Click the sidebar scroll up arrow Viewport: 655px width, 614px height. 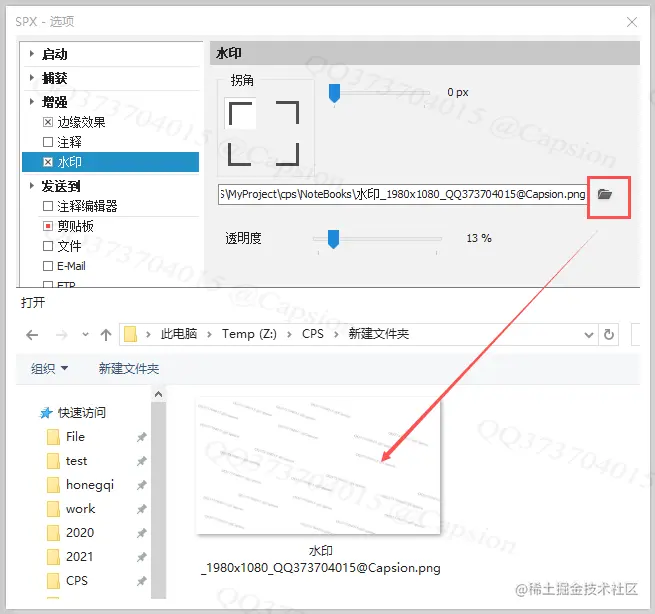pyautogui.click(x=158, y=394)
